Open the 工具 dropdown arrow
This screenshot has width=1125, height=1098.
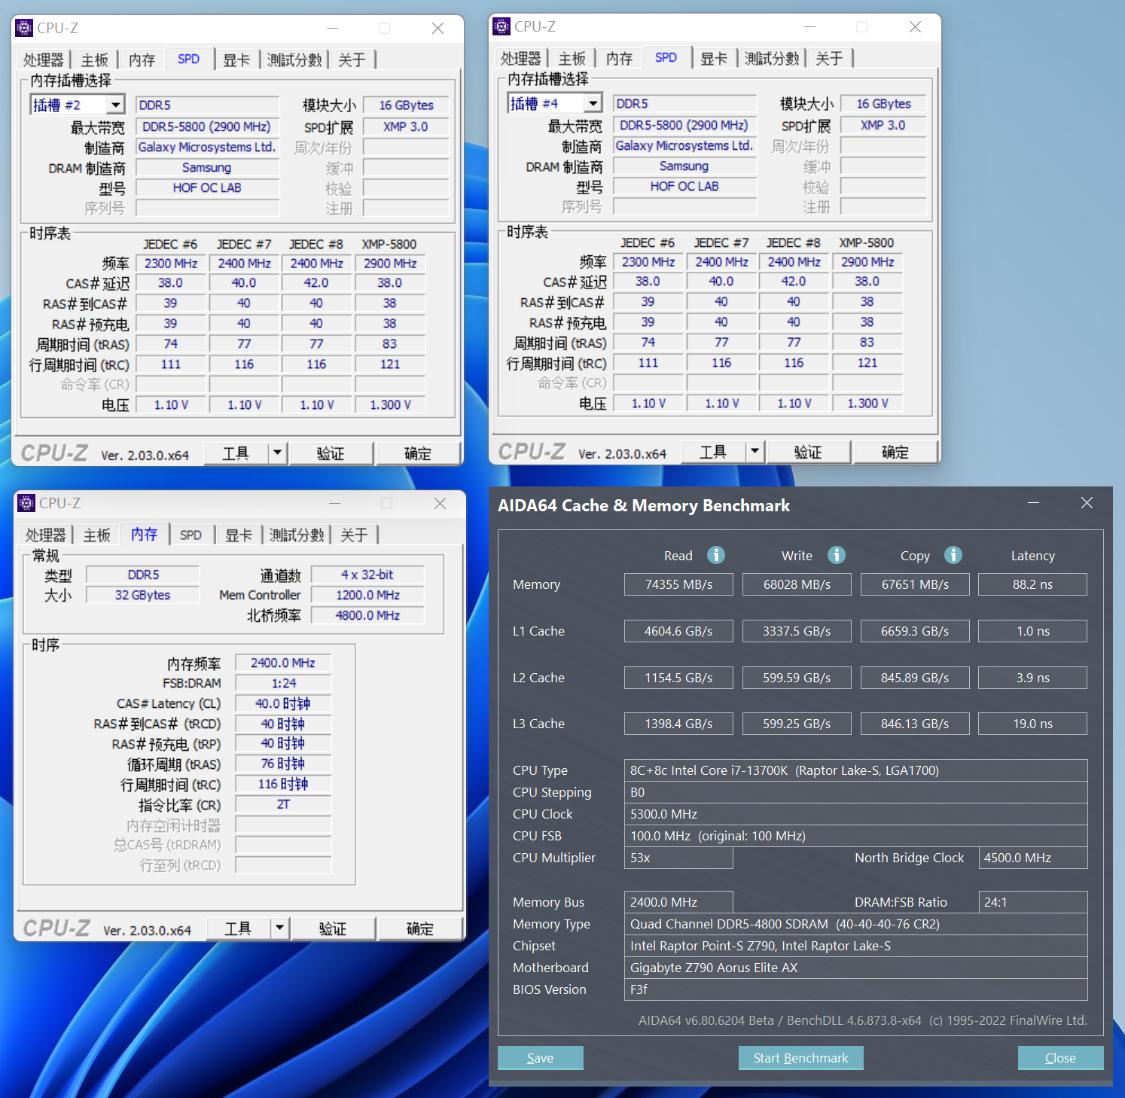(277, 452)
